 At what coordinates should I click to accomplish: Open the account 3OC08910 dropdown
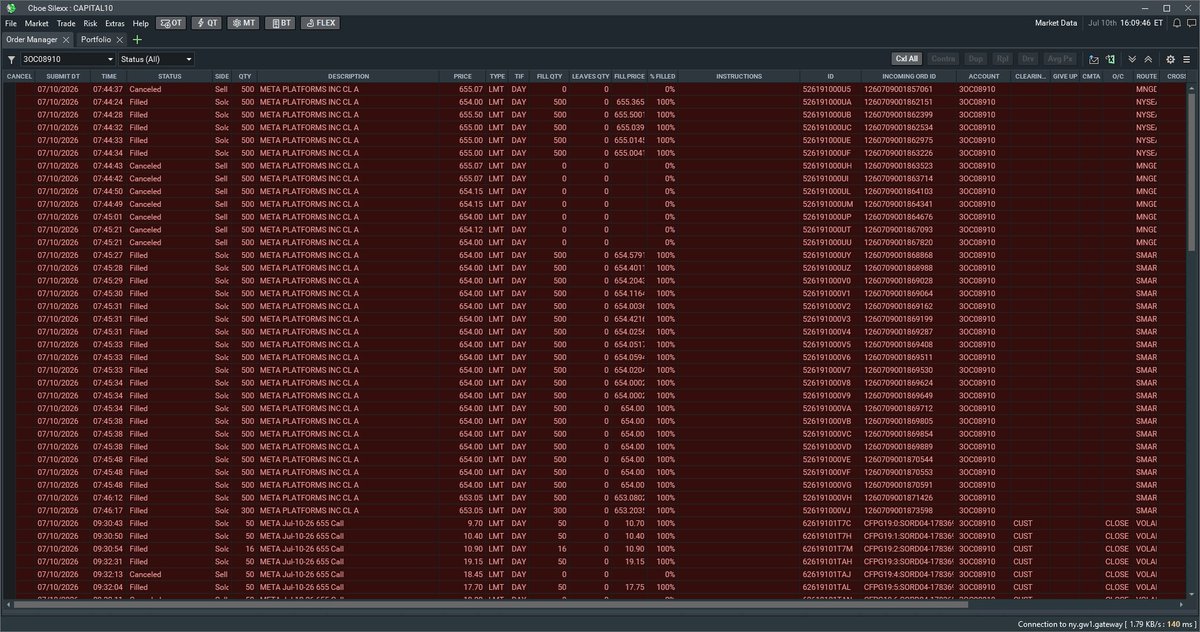tap(68, 60)
